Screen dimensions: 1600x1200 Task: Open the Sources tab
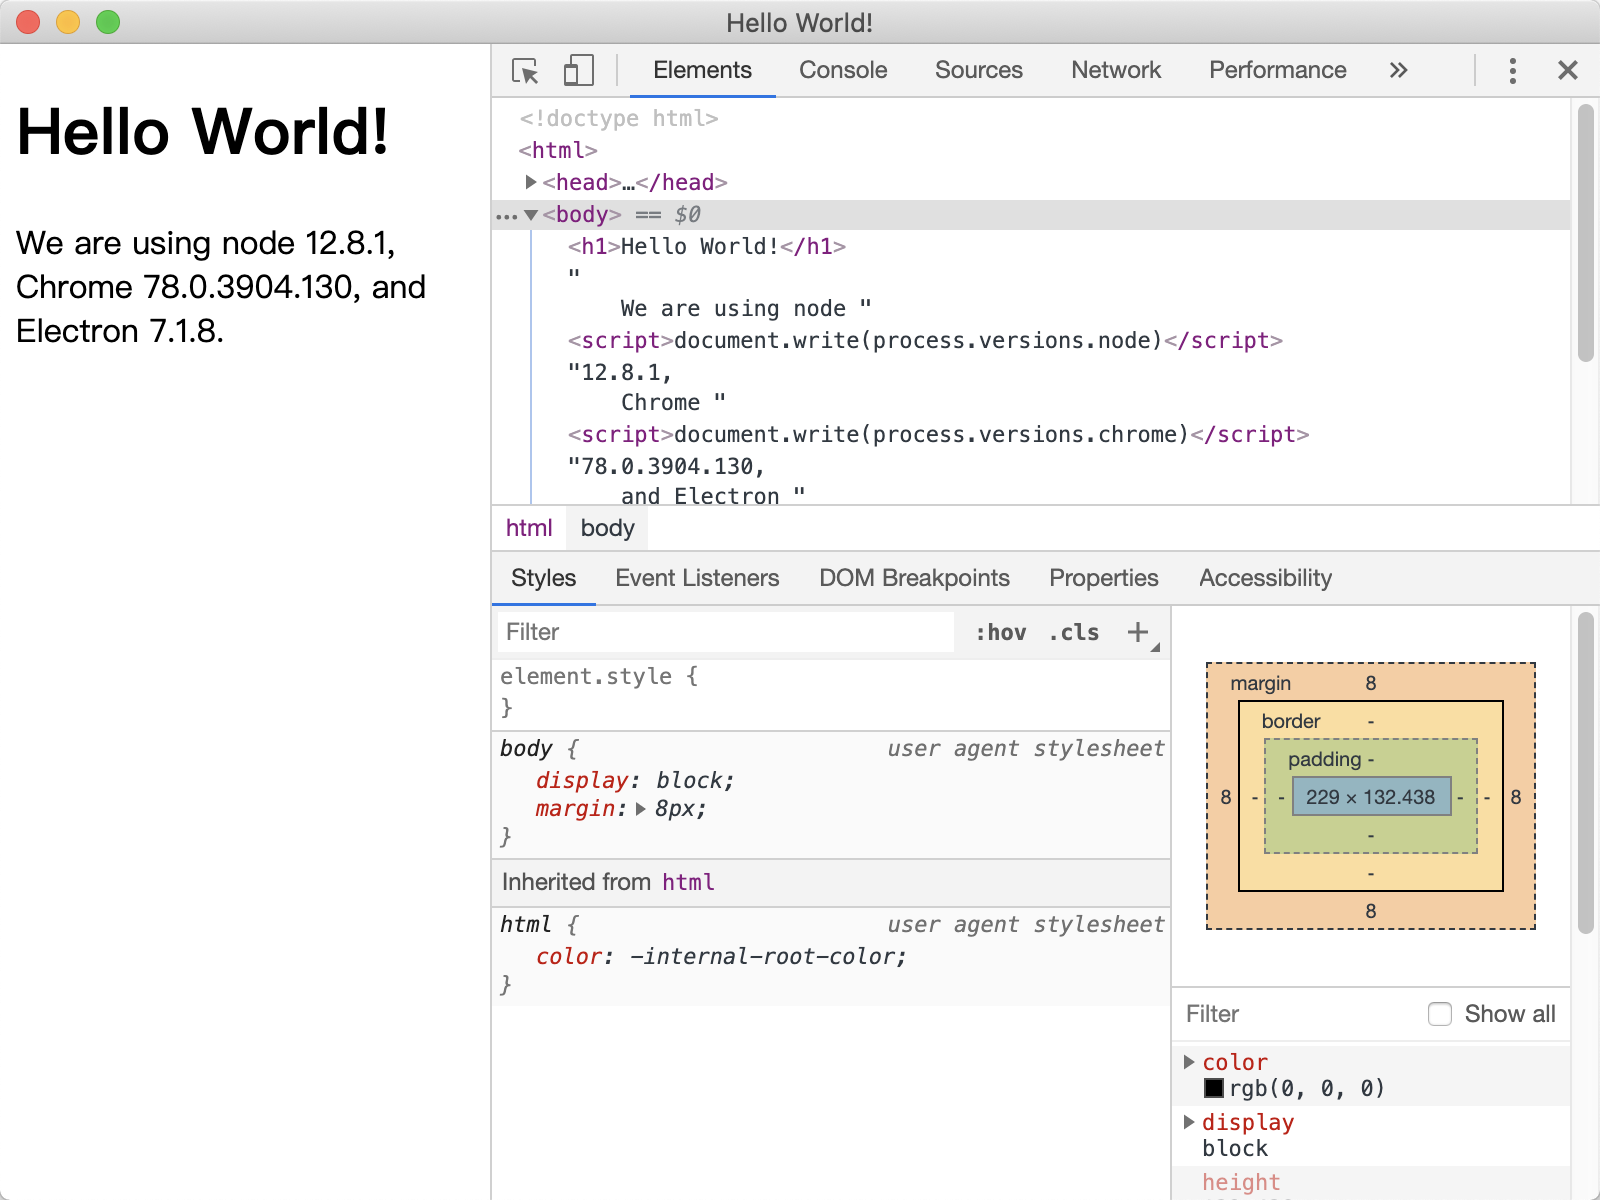(x=979, y=70)
